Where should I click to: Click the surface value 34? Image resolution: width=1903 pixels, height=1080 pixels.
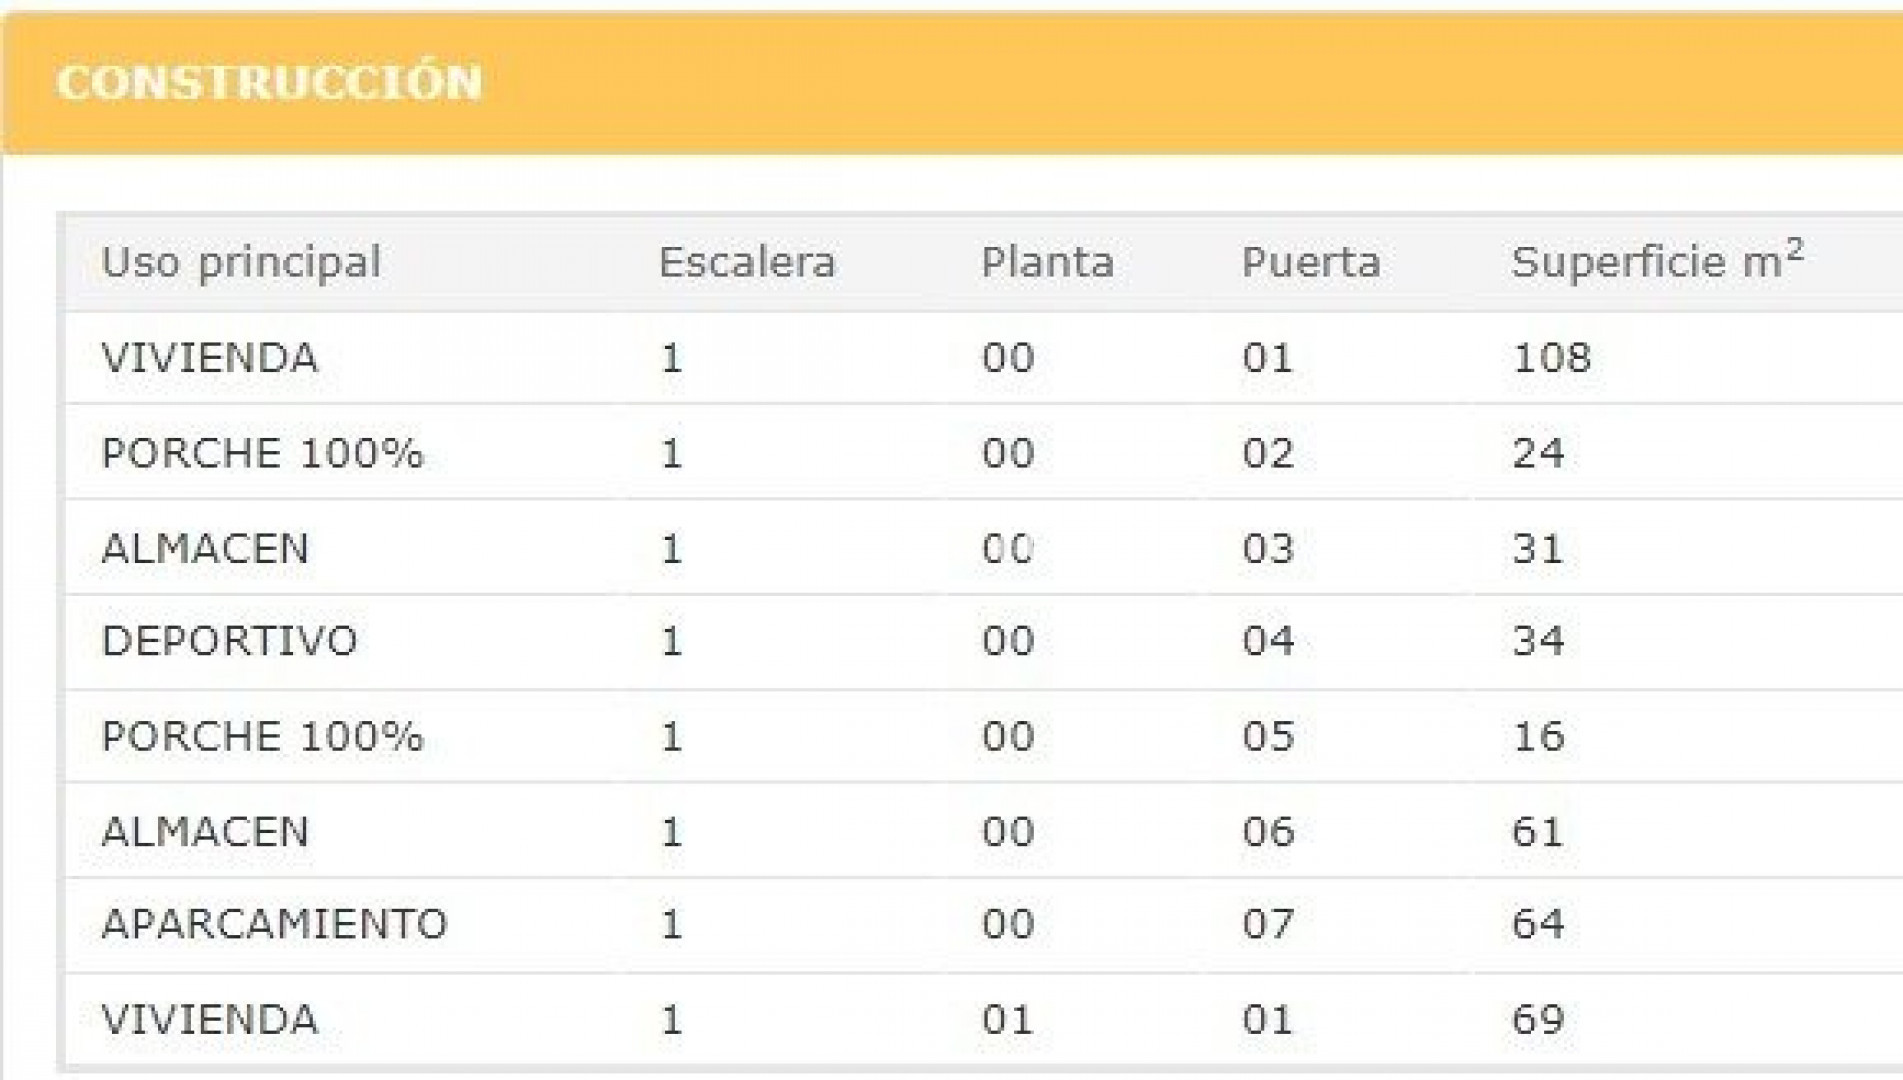point(1538,641)
